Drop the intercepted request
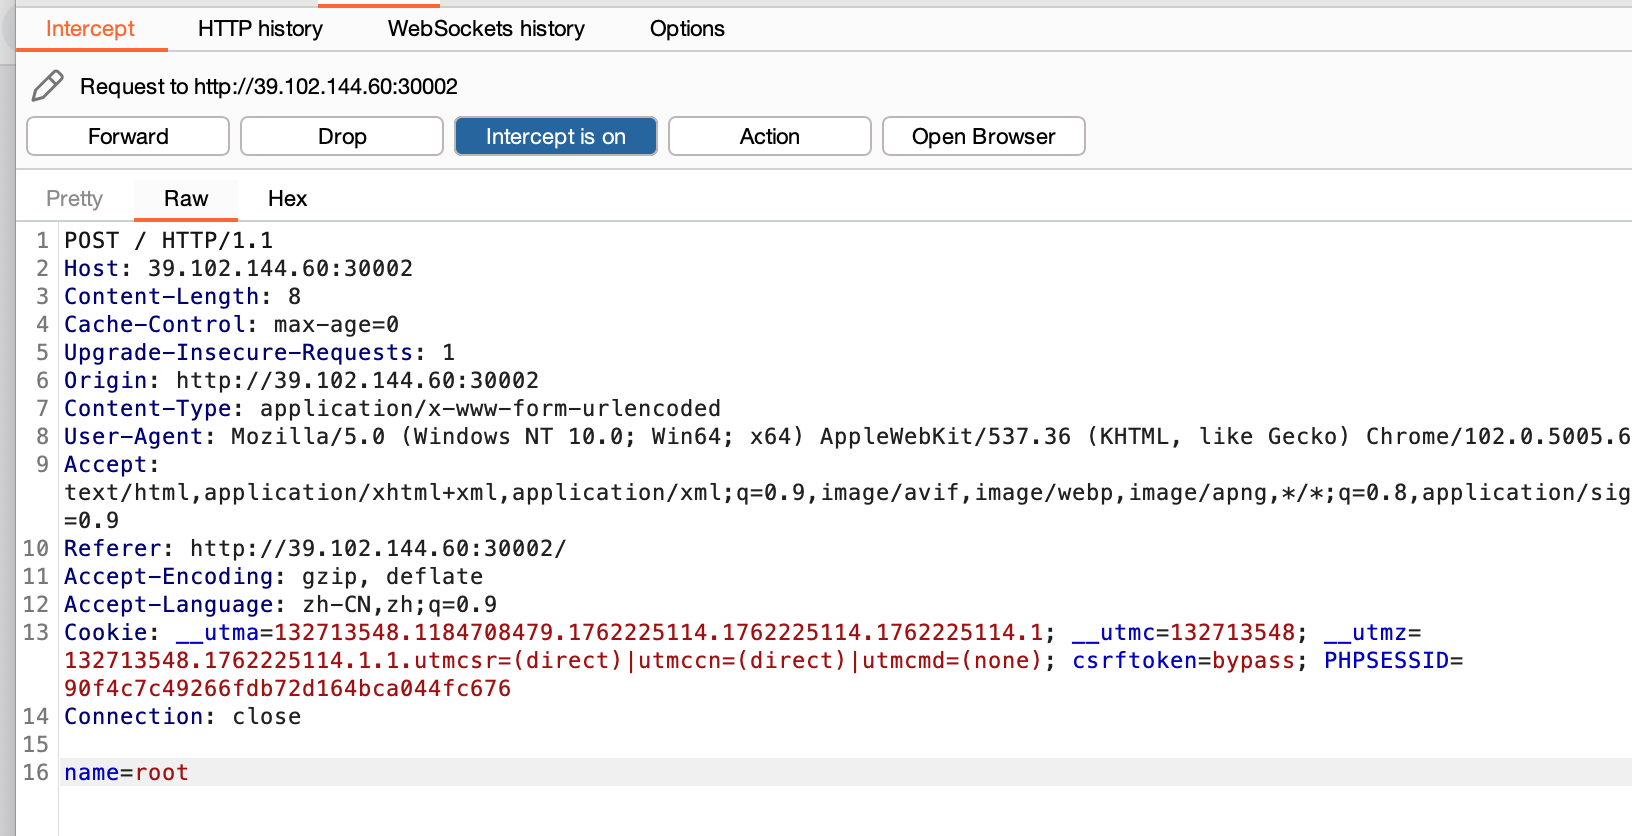The image size is (1632, 836). (342, 136)
